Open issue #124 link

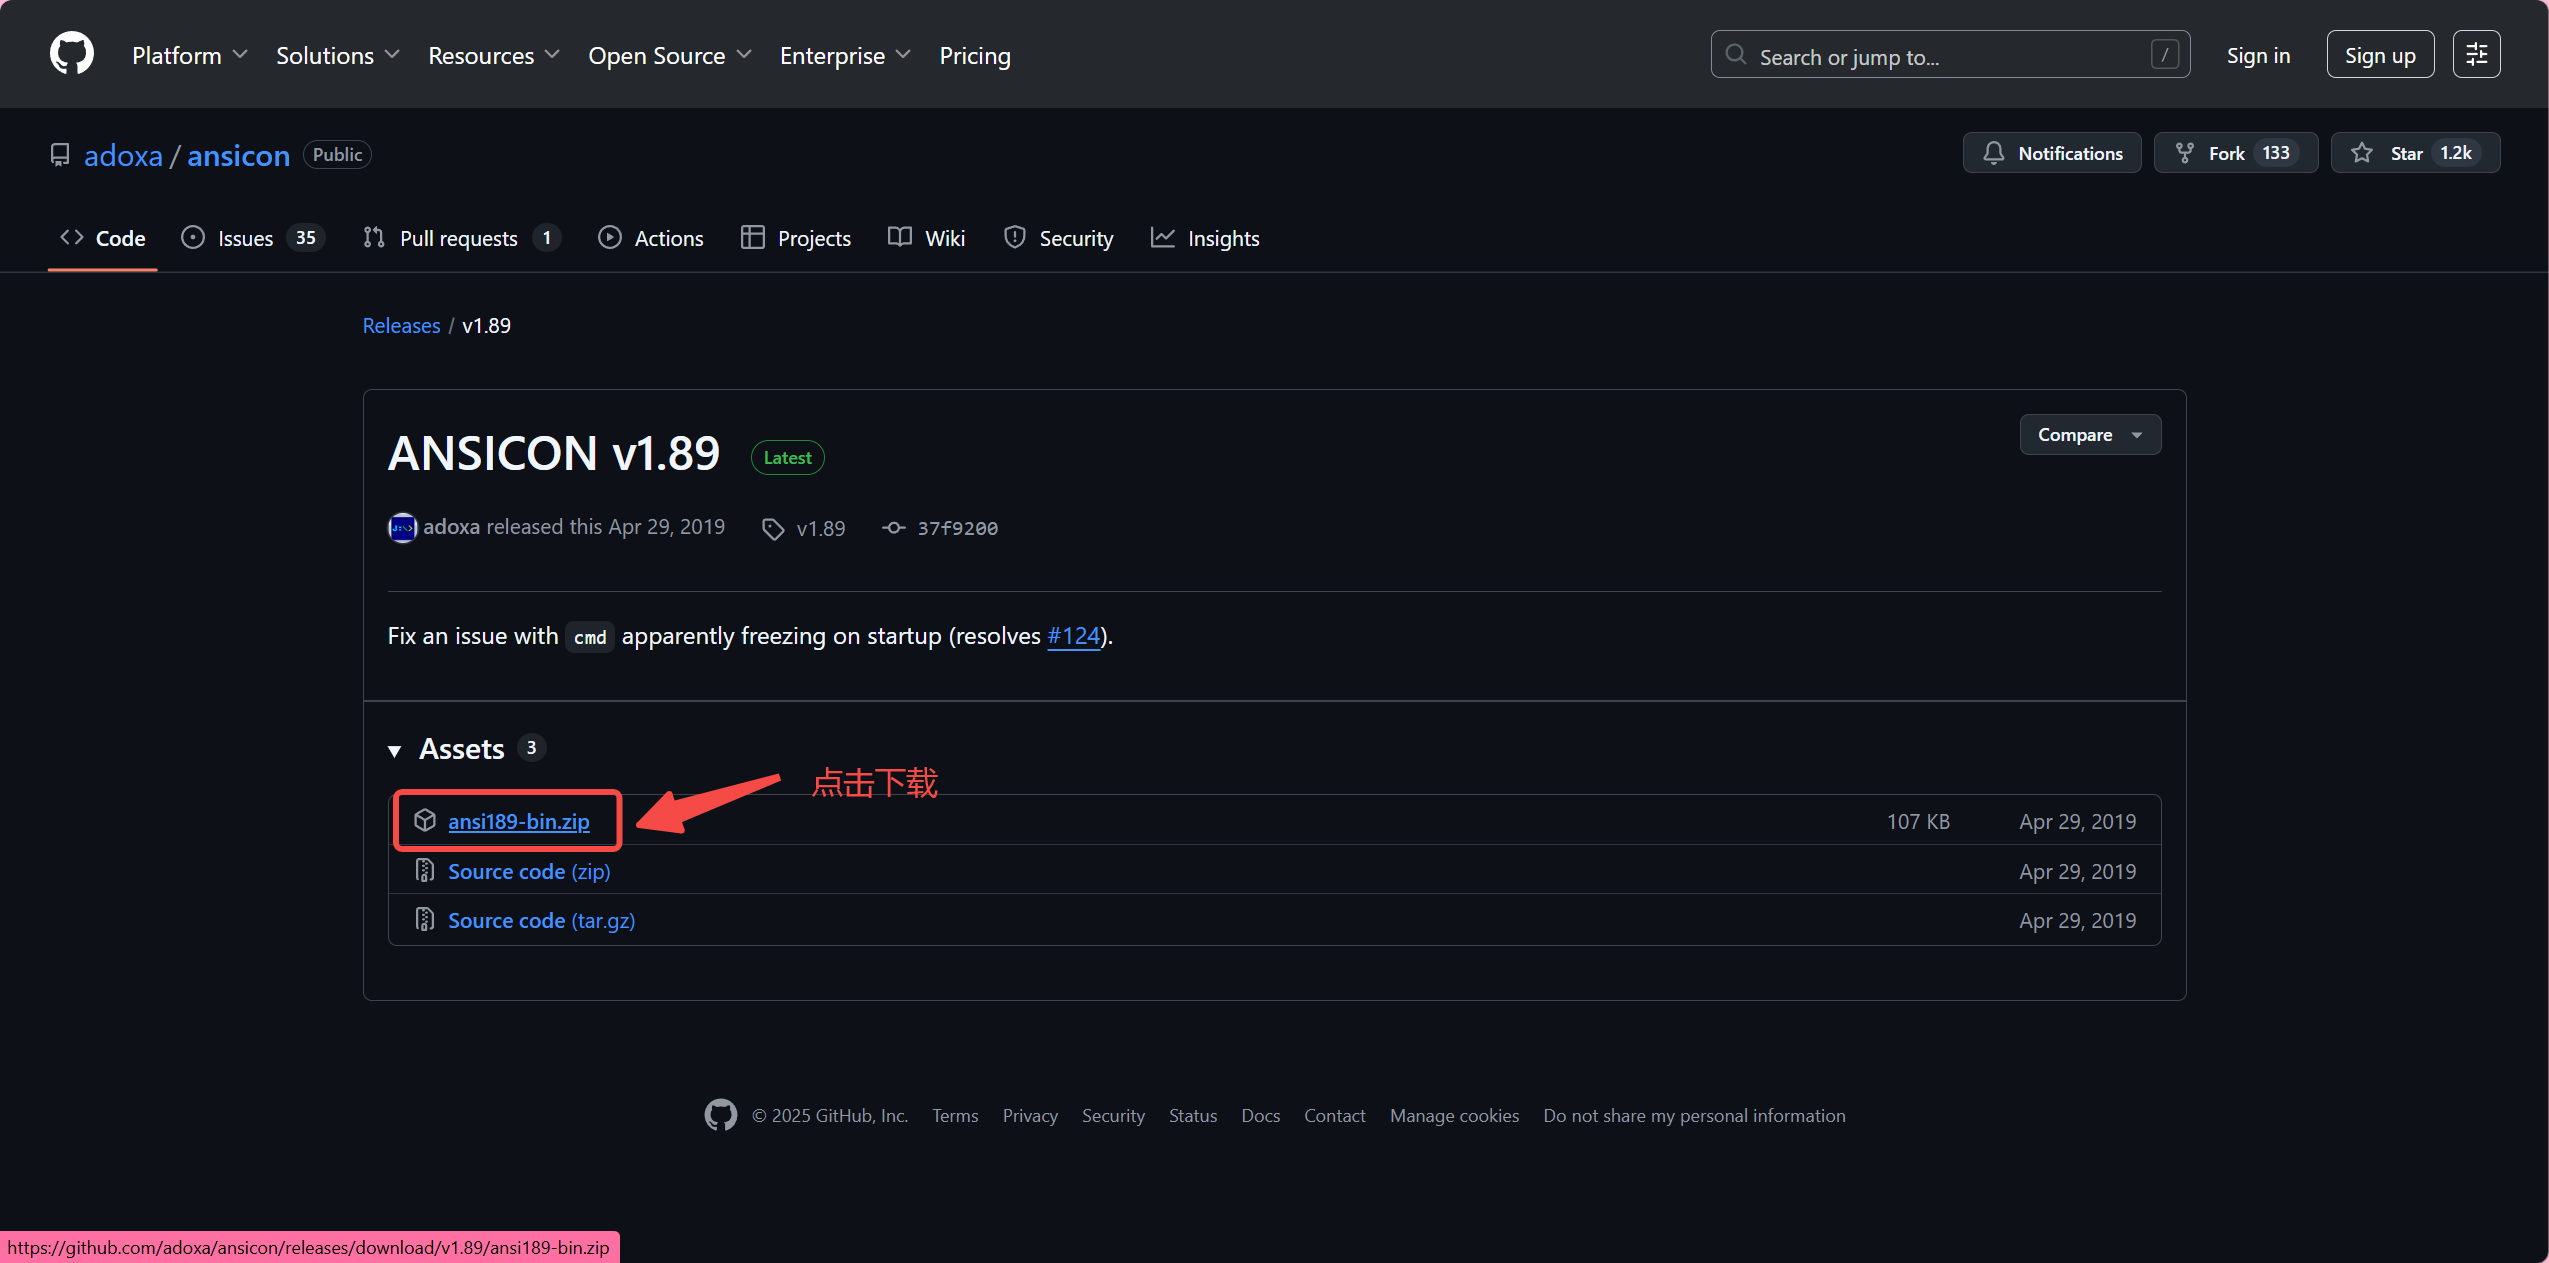pyautogui.click(x=1073, y=636)
